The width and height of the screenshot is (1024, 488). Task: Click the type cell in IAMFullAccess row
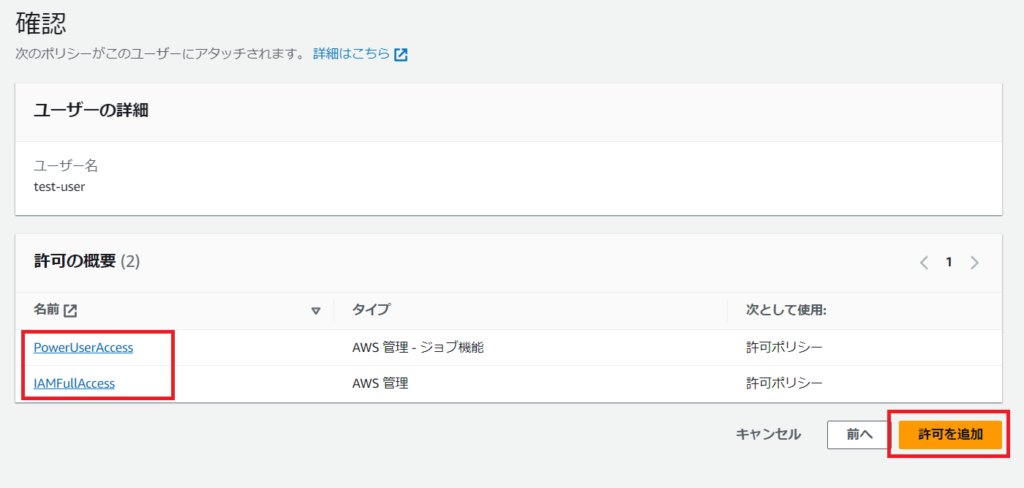pyautogui.click(x=381, y=383)
